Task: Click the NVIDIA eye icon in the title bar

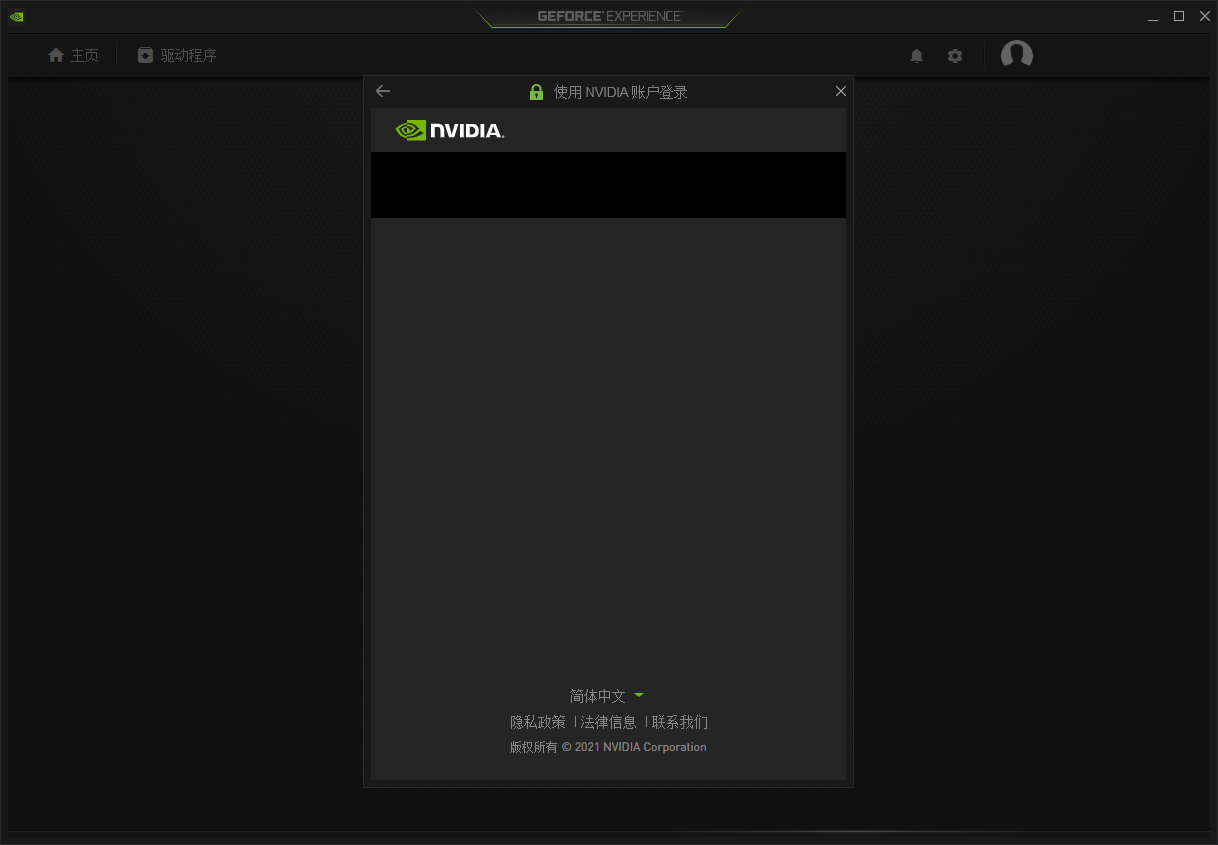Action: pyautogui.click(x=17, y=16)
